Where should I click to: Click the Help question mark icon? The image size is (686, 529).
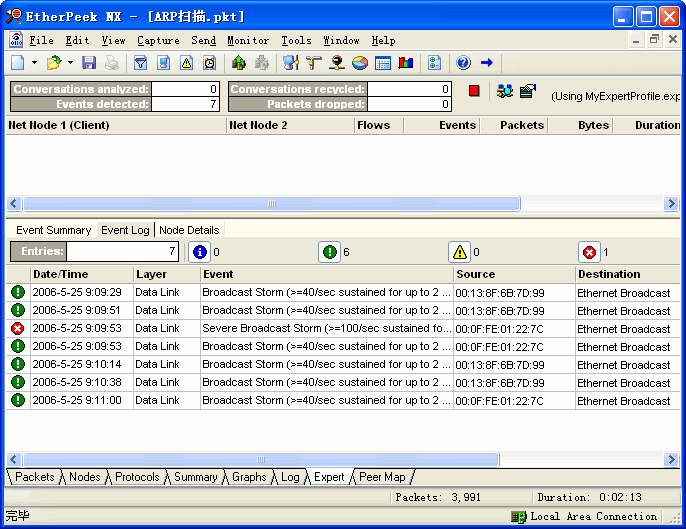(x=463, y=63)
